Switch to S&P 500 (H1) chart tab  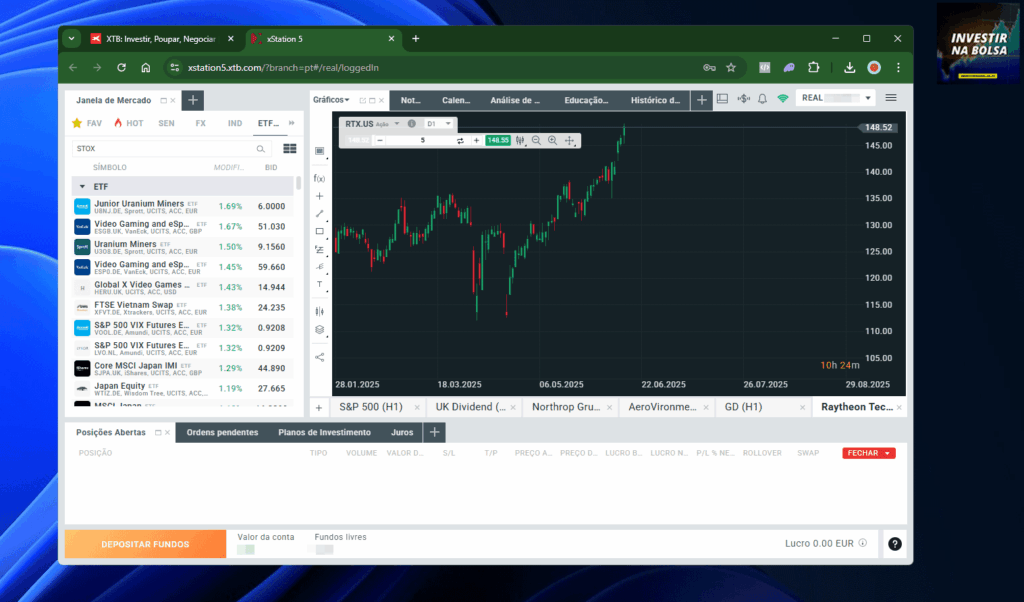[371, 407]
